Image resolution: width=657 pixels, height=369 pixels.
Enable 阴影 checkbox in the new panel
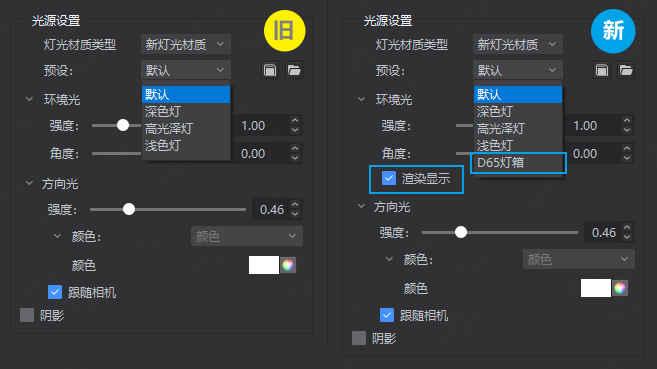coord(359,338)
